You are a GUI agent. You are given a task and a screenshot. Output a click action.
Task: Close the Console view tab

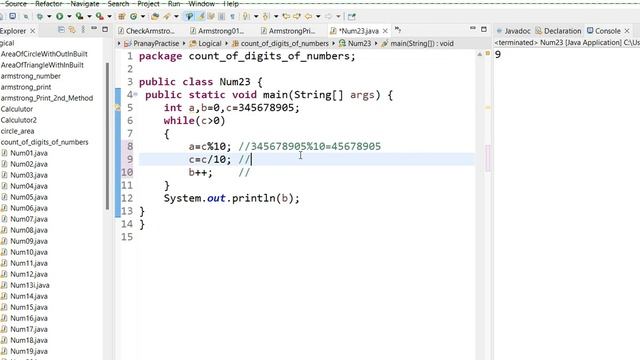click(x=627, y=31)
